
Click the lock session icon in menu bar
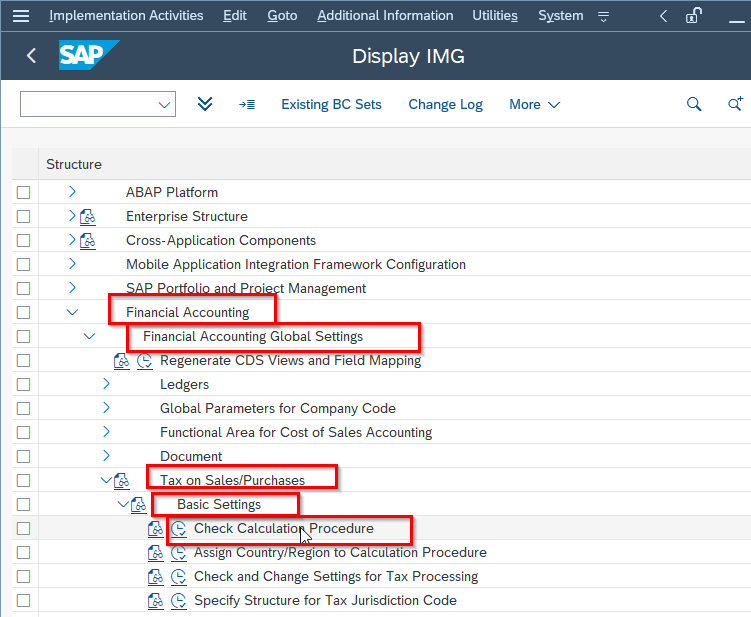click(693, 16)
